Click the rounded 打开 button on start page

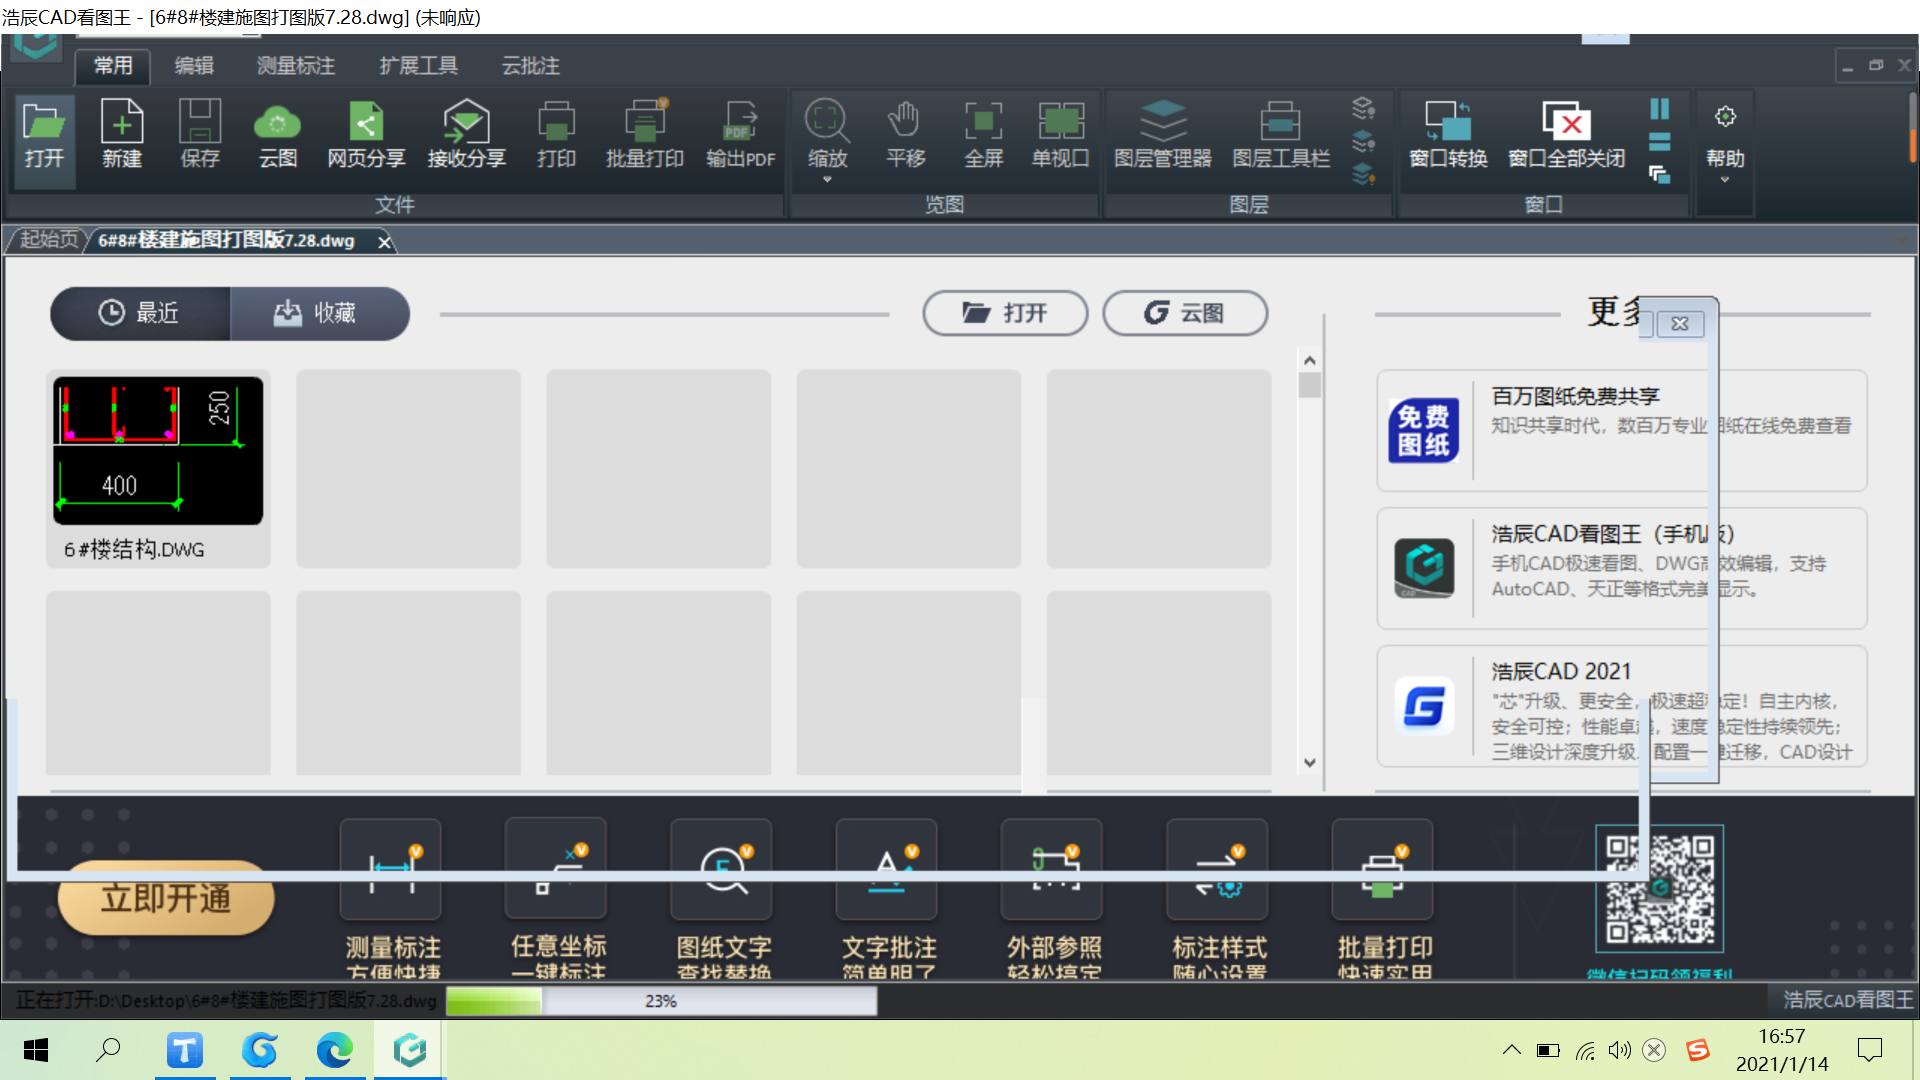click(x=1005, y=313)
